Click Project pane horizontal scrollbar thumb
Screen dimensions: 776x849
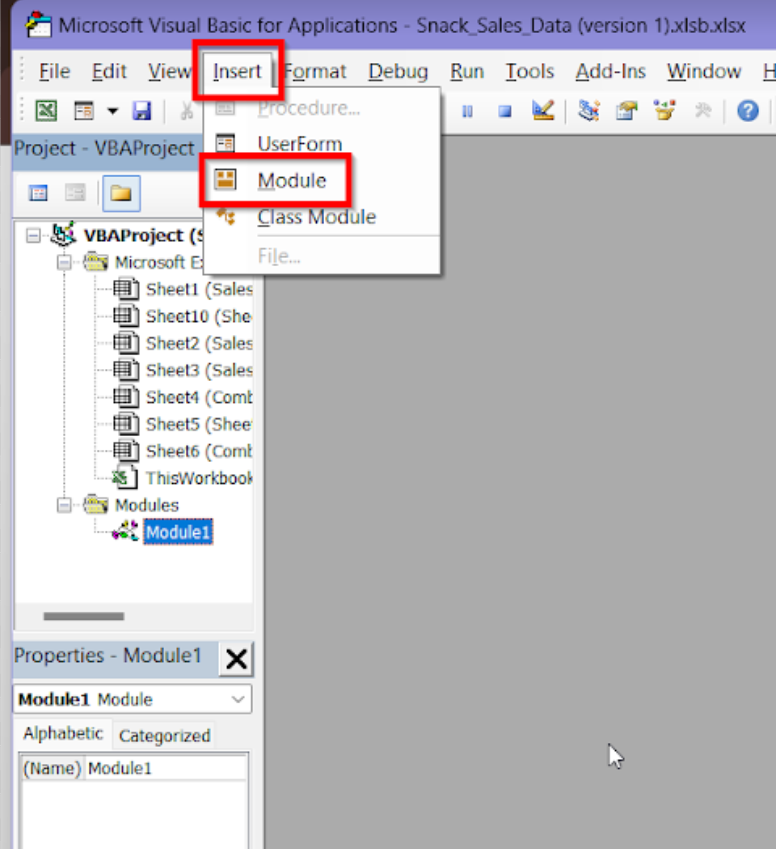pos(84,616)
